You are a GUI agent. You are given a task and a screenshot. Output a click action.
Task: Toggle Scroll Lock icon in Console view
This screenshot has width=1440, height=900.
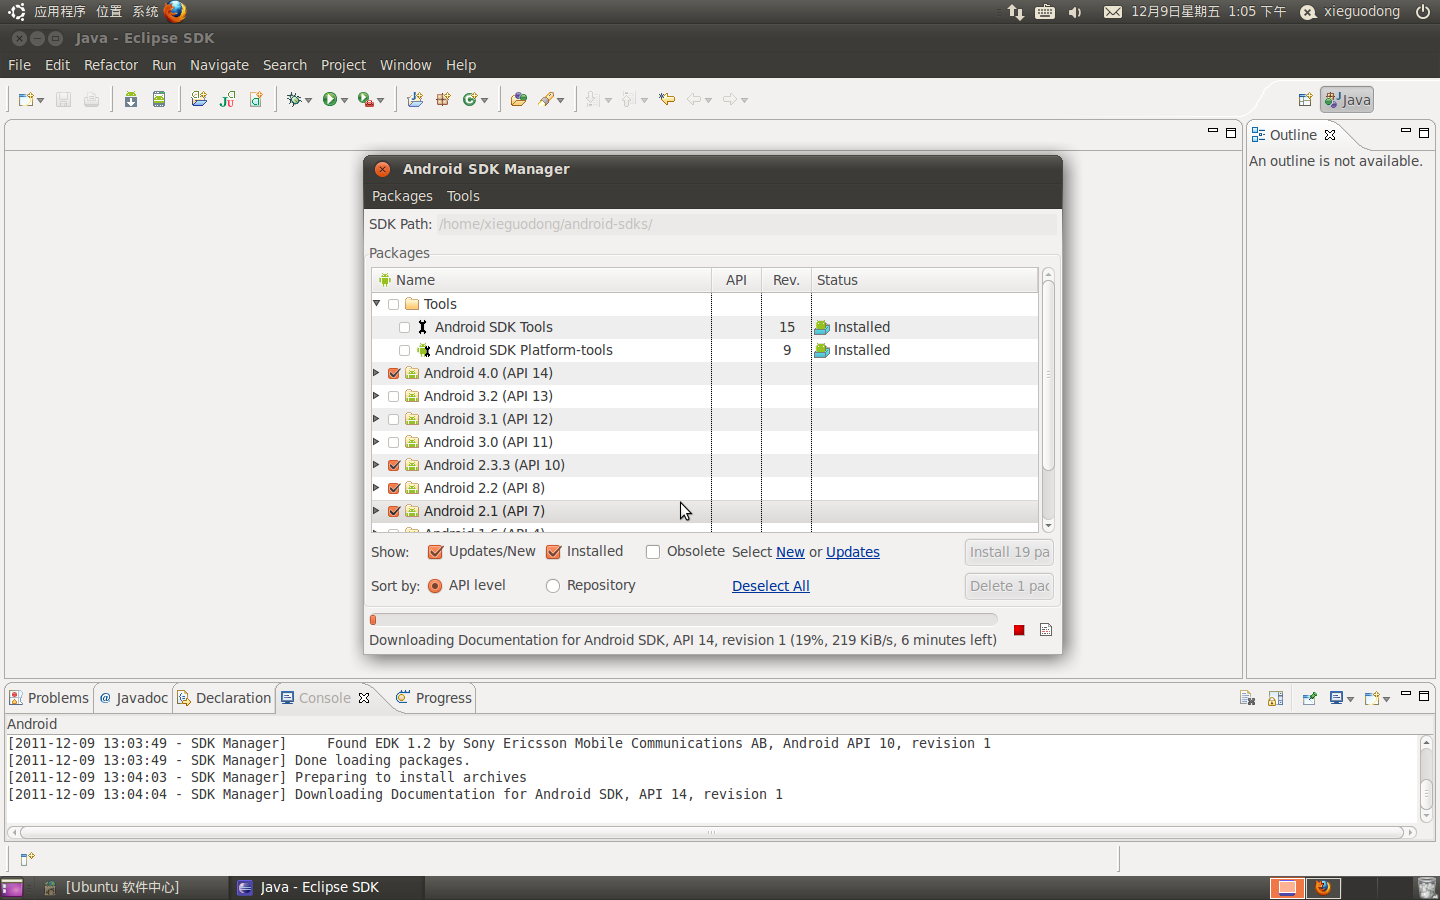pos(1275,698)
